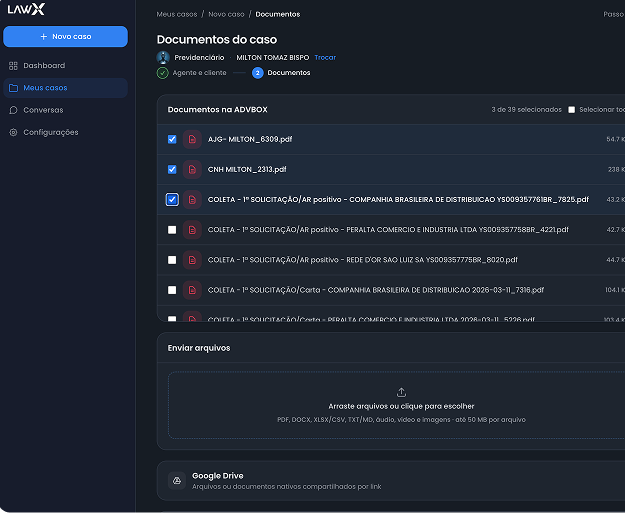Open the Google Drive option

391,481
